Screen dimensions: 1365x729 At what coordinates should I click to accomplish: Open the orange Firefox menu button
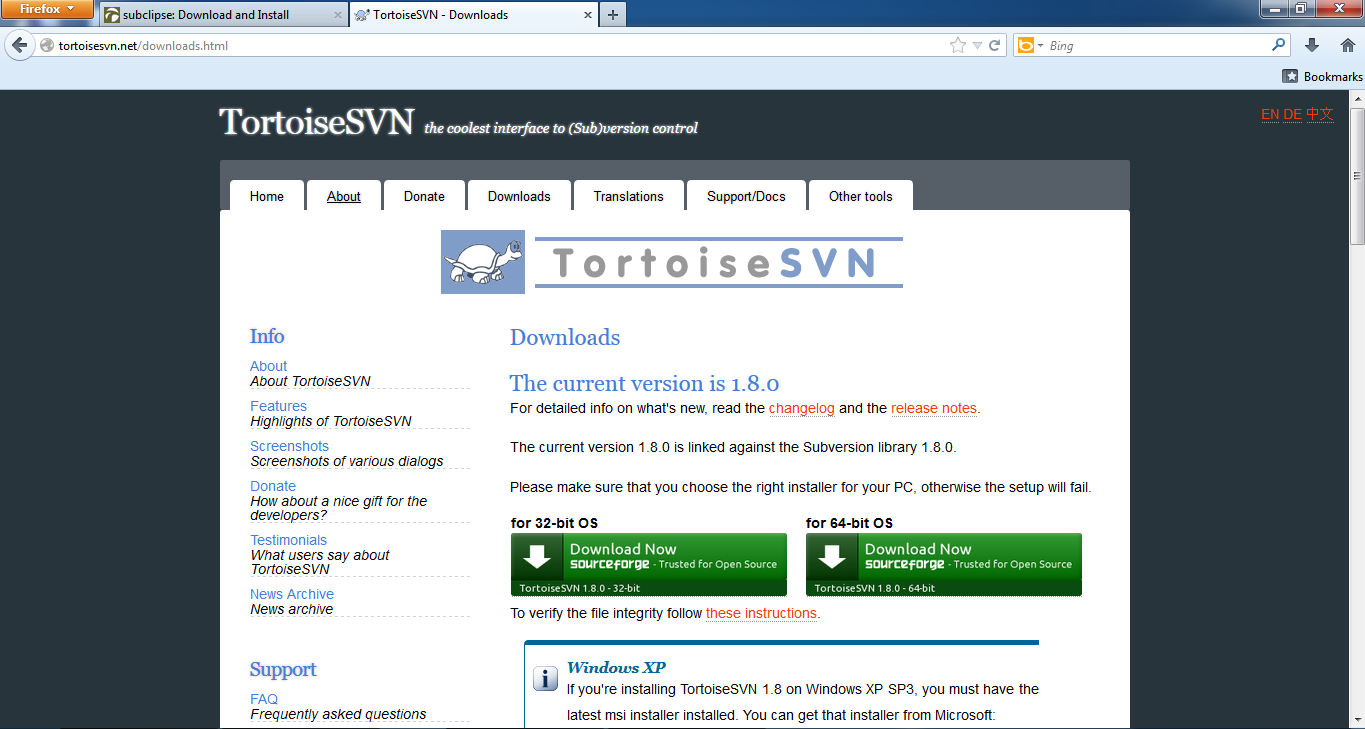point(47,10)
